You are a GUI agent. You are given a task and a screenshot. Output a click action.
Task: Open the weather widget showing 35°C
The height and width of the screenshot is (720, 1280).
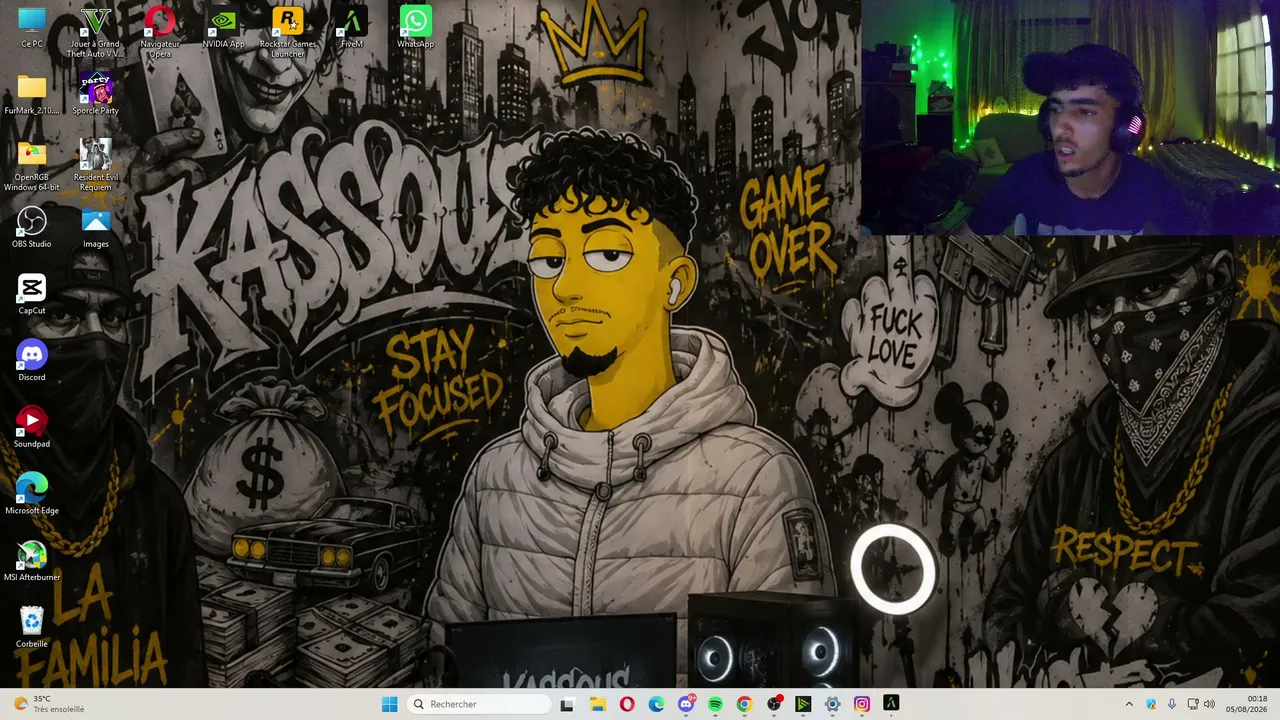tap(50, 704)
